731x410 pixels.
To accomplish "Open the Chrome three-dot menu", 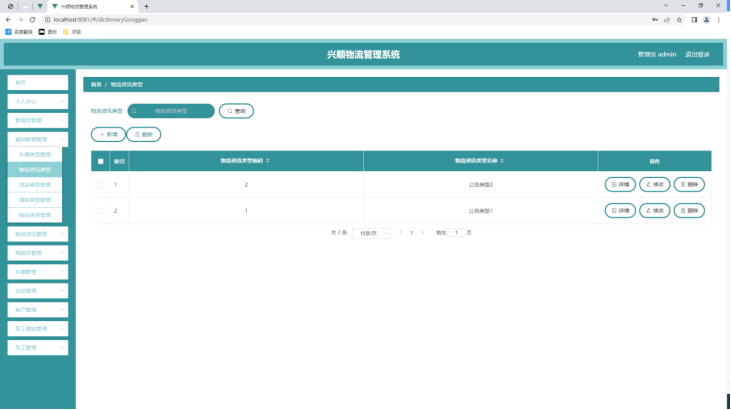I will [x=719, y=20].
